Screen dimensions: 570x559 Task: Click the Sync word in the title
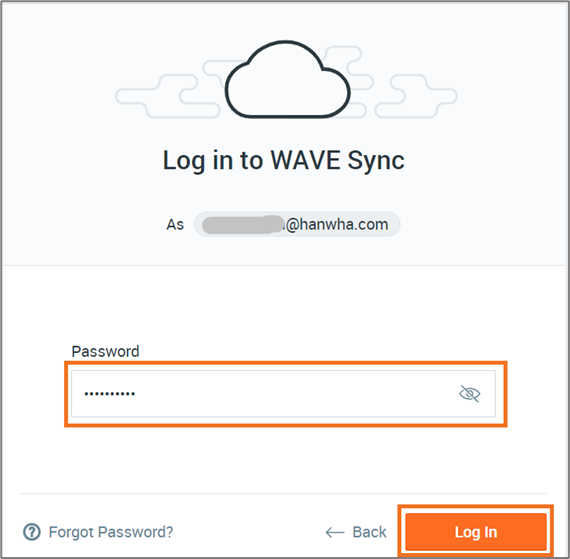[x=376, y=161]
